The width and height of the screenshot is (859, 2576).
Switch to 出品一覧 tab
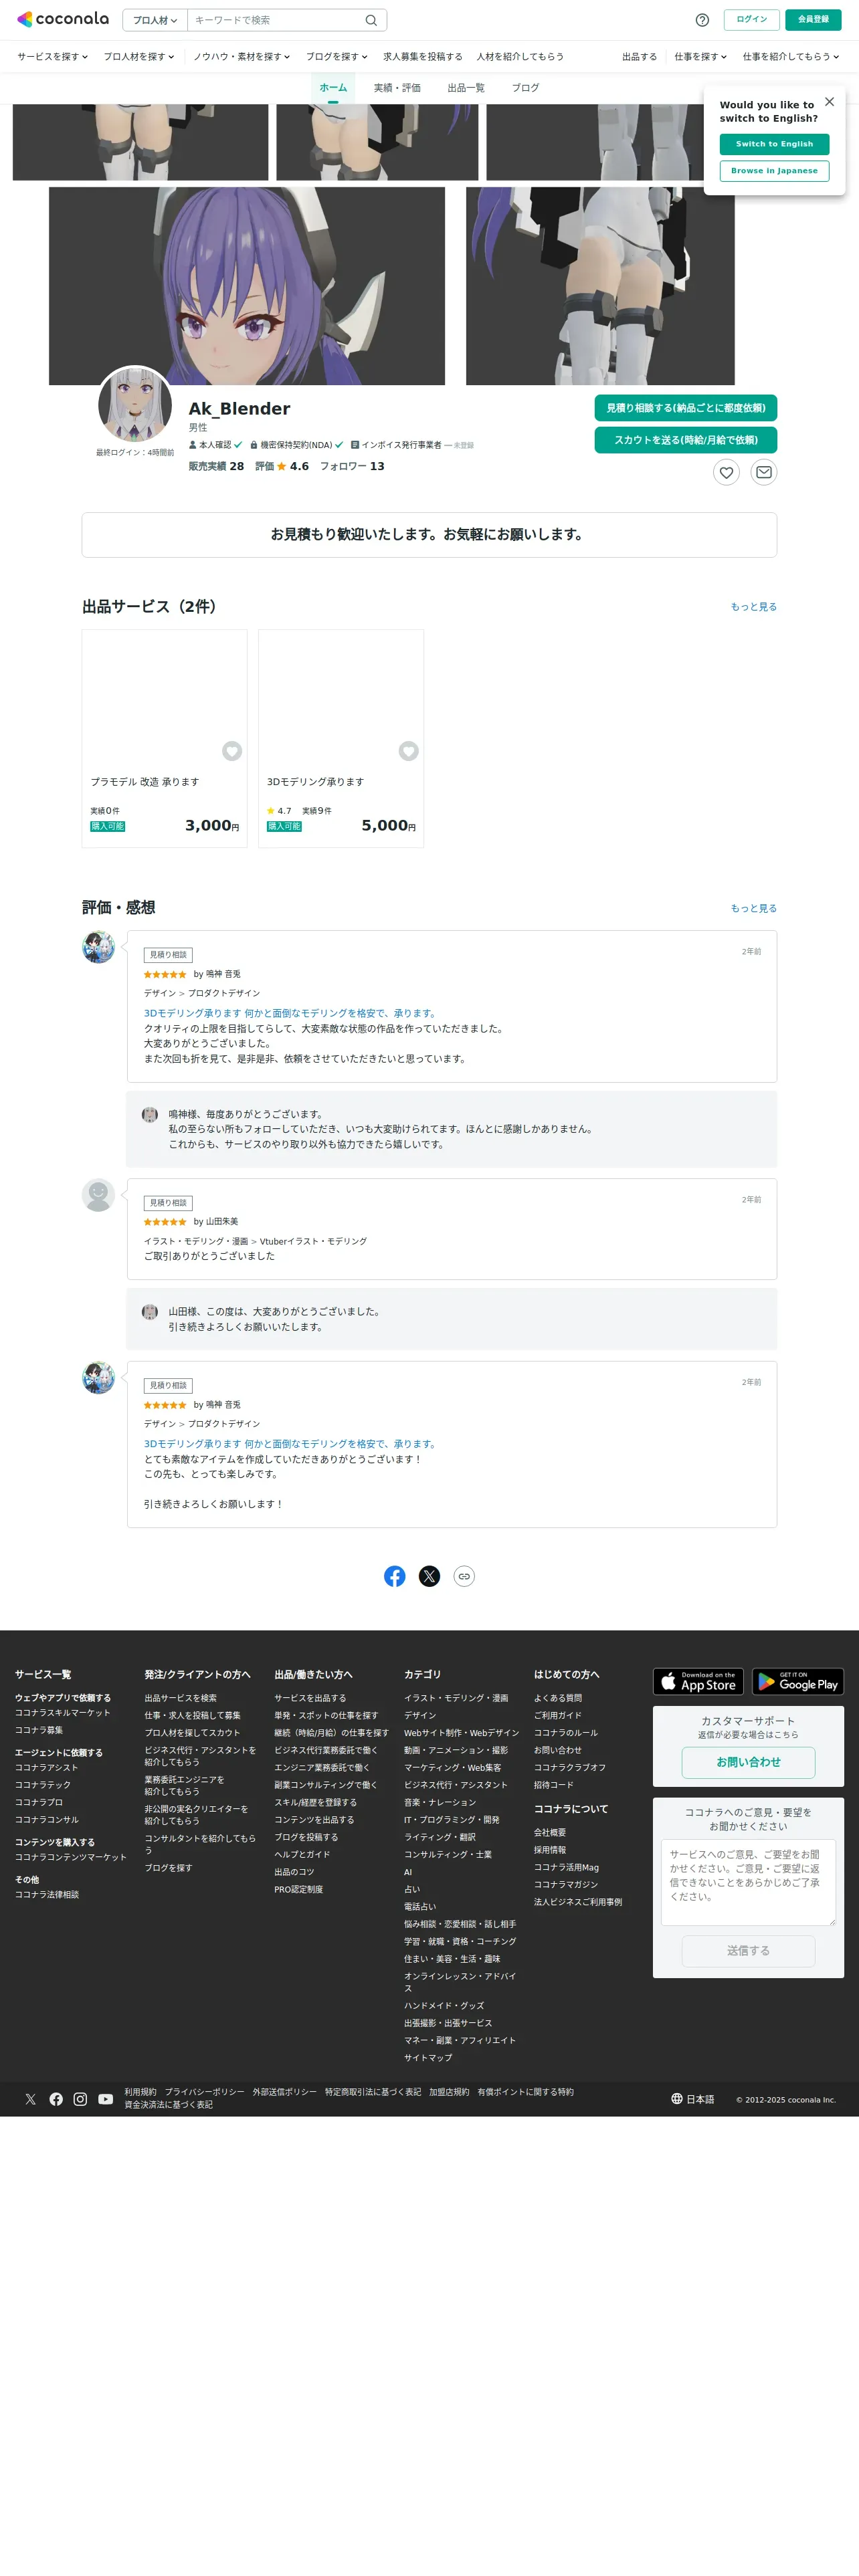point(466,88)
